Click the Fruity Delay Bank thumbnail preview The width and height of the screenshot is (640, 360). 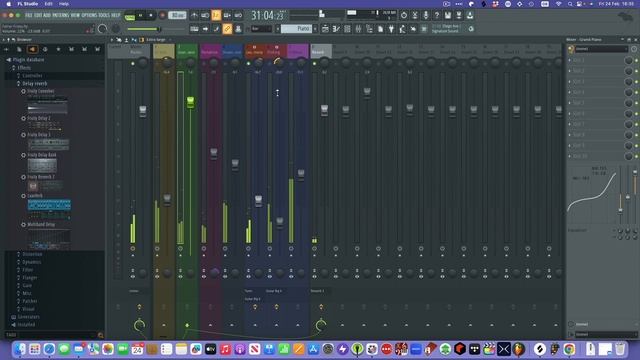point(42,166)
